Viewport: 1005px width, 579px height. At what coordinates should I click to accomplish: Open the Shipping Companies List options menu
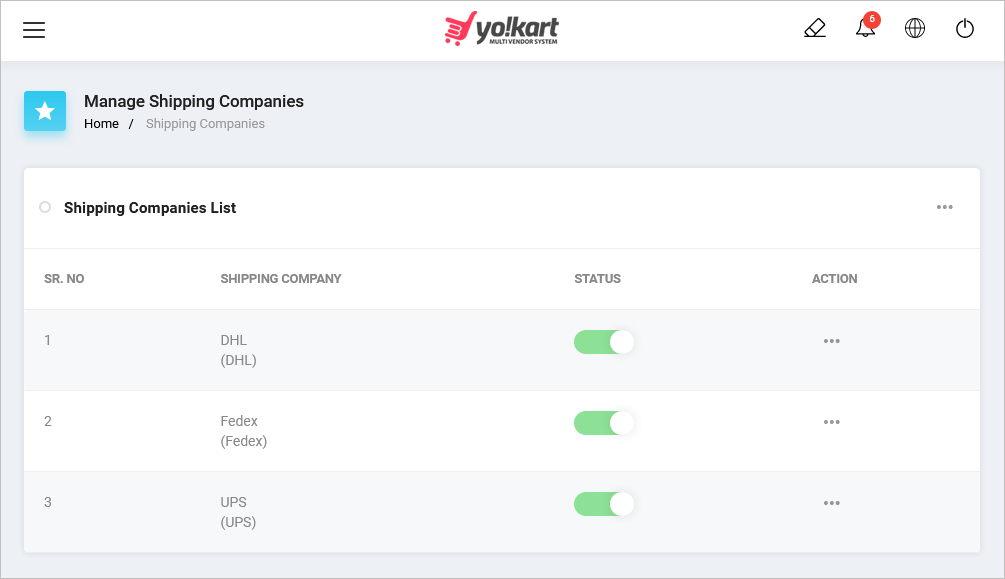[944, 207]
